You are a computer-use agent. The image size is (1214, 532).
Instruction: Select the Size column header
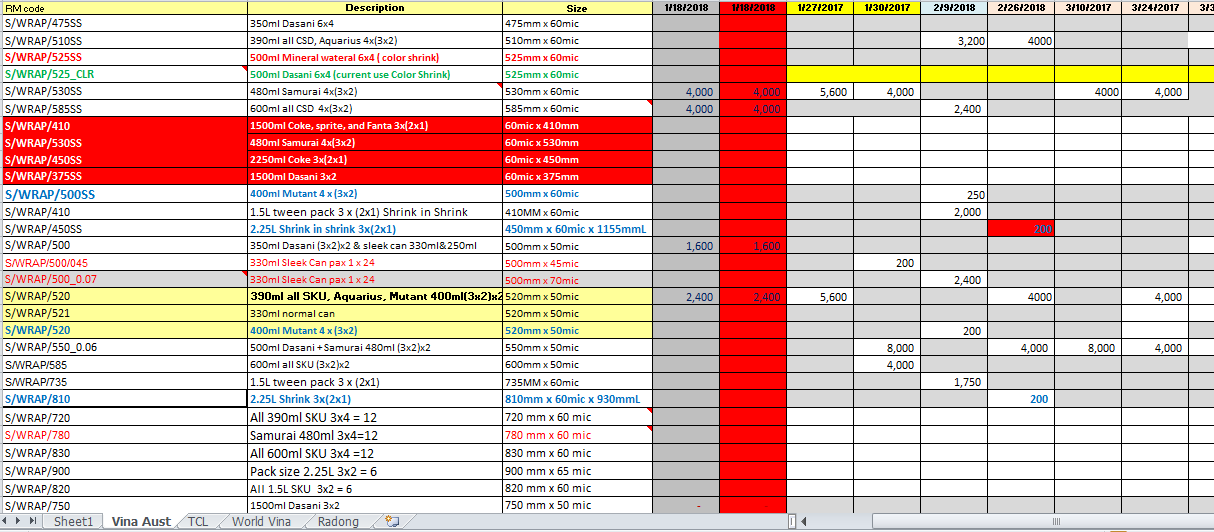577,7
